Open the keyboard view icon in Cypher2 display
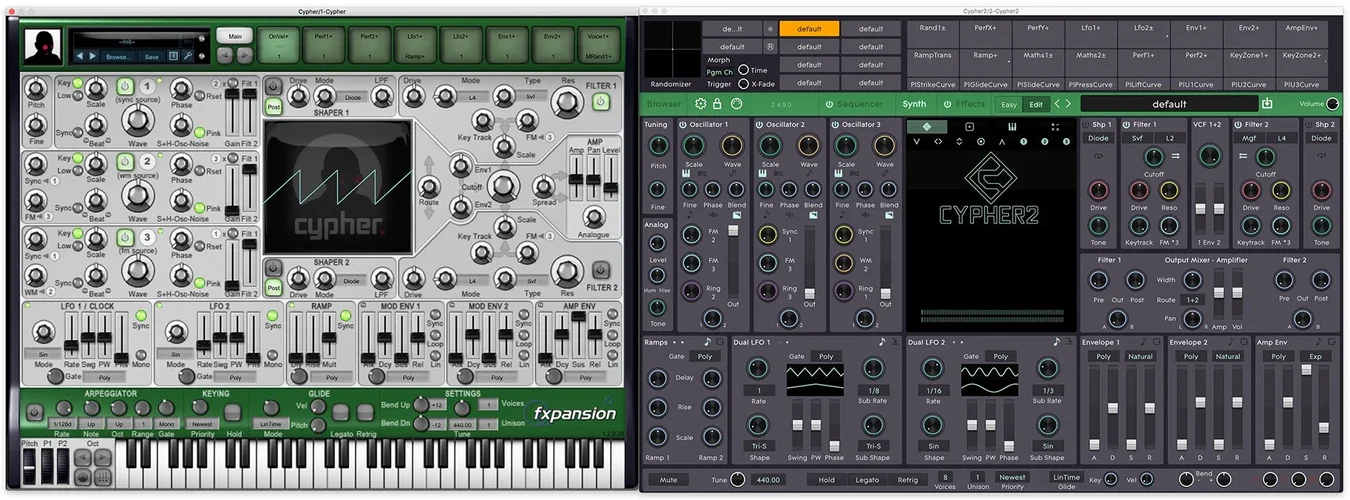The image size is (1350, 500). pyautogui.click(x=1012, y=127)
